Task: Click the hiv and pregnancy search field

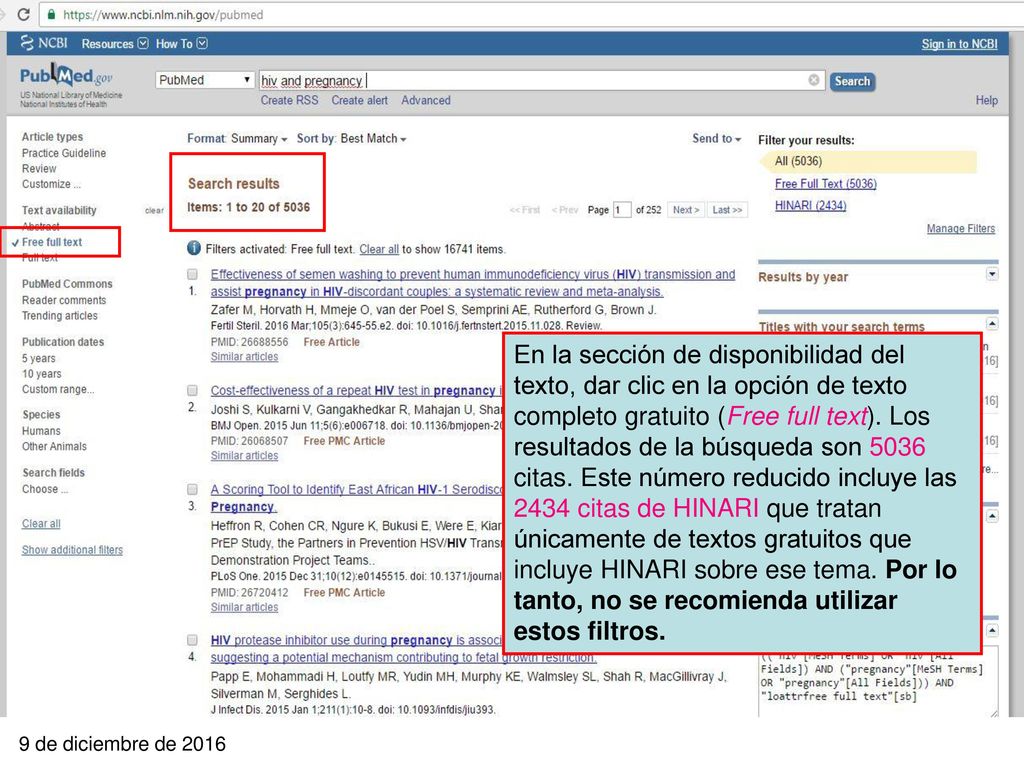Action: [x=542, y=80]
